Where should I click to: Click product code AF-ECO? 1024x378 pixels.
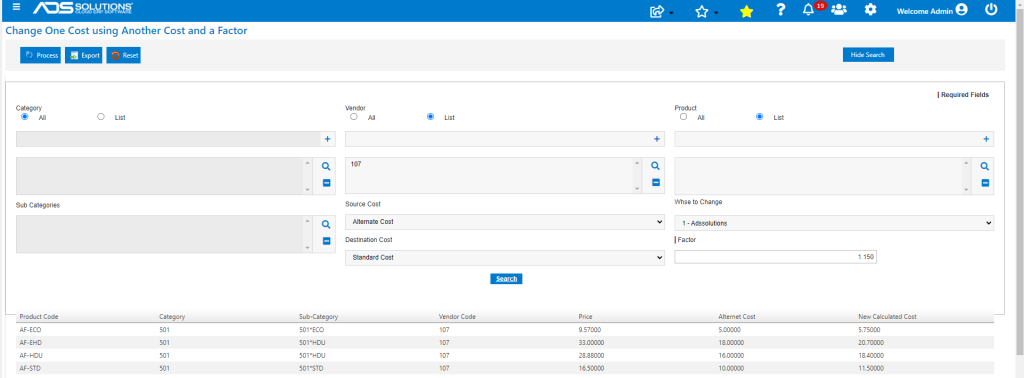tap(31, 330)
